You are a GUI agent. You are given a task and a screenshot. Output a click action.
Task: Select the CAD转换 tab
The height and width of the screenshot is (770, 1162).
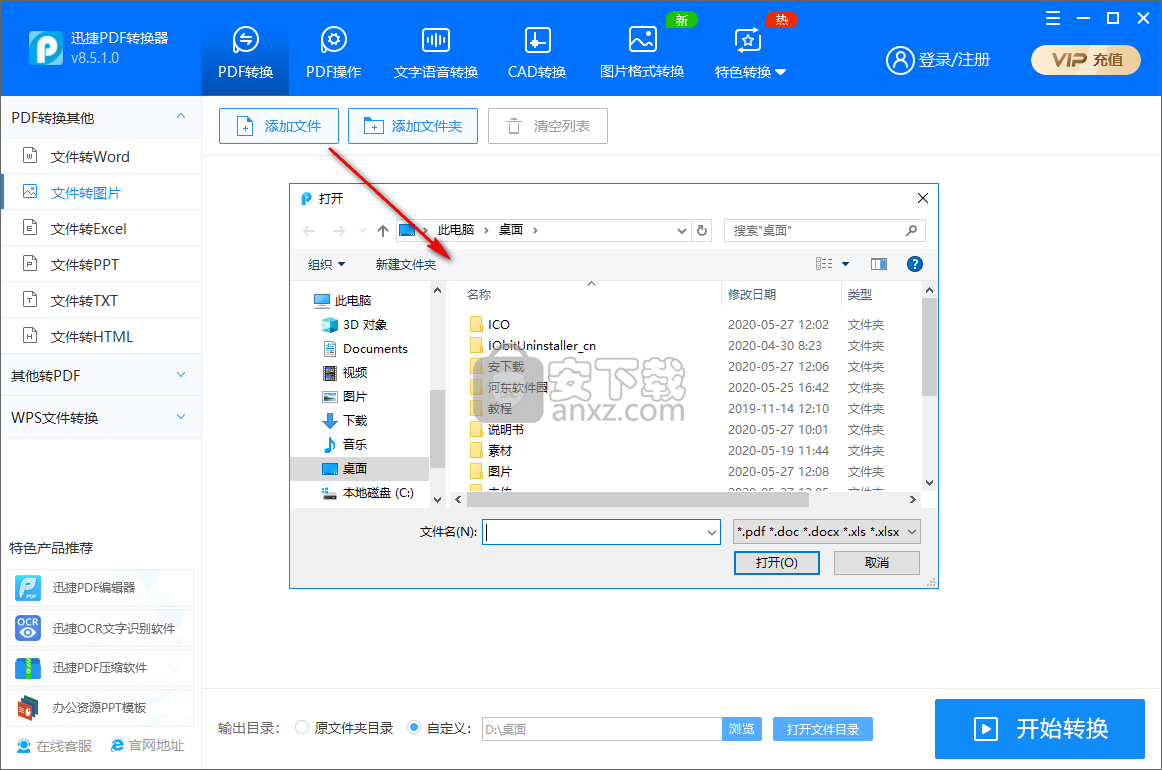click(x=537, y=53)
